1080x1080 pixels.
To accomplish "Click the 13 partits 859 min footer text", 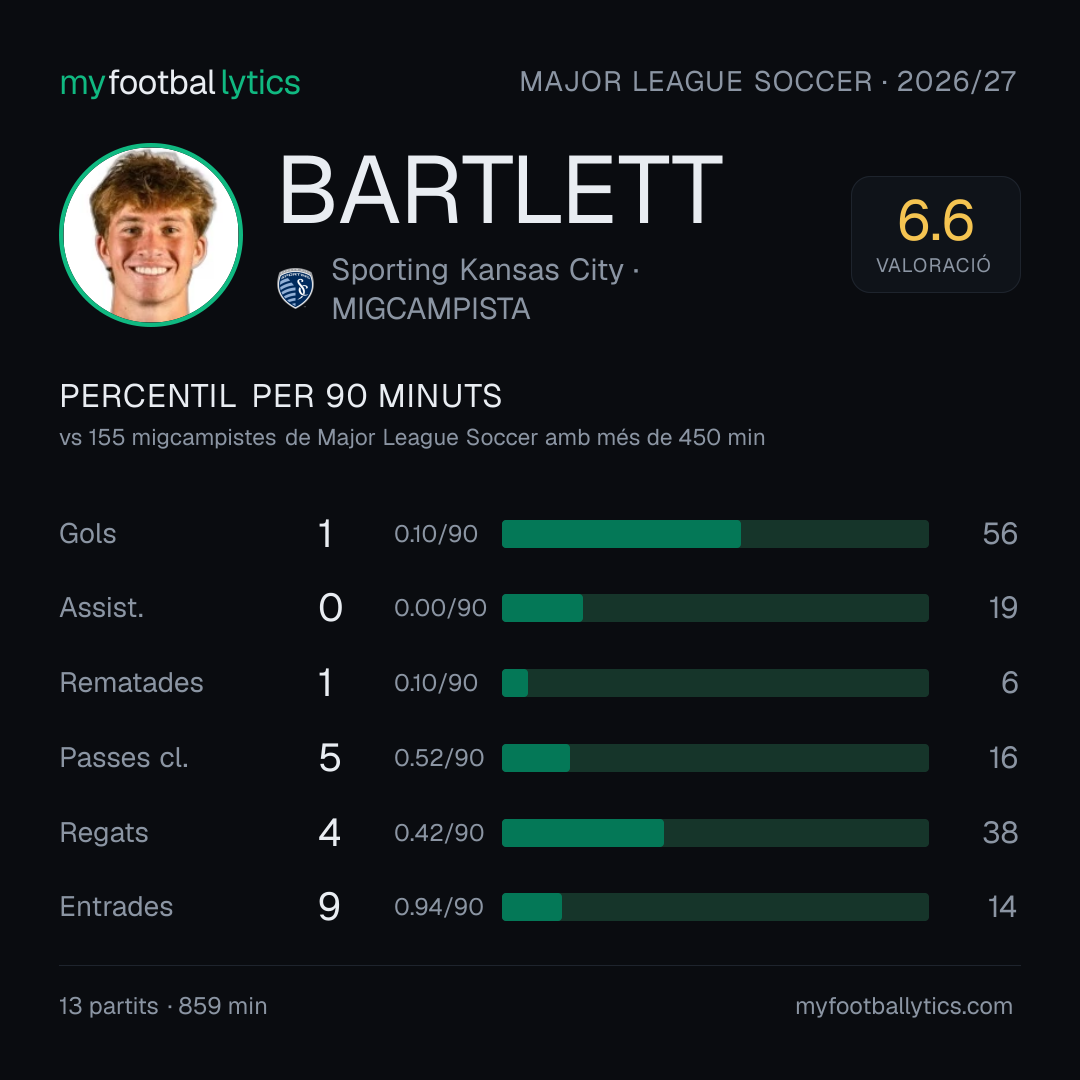I will [x=163, y=1006].
